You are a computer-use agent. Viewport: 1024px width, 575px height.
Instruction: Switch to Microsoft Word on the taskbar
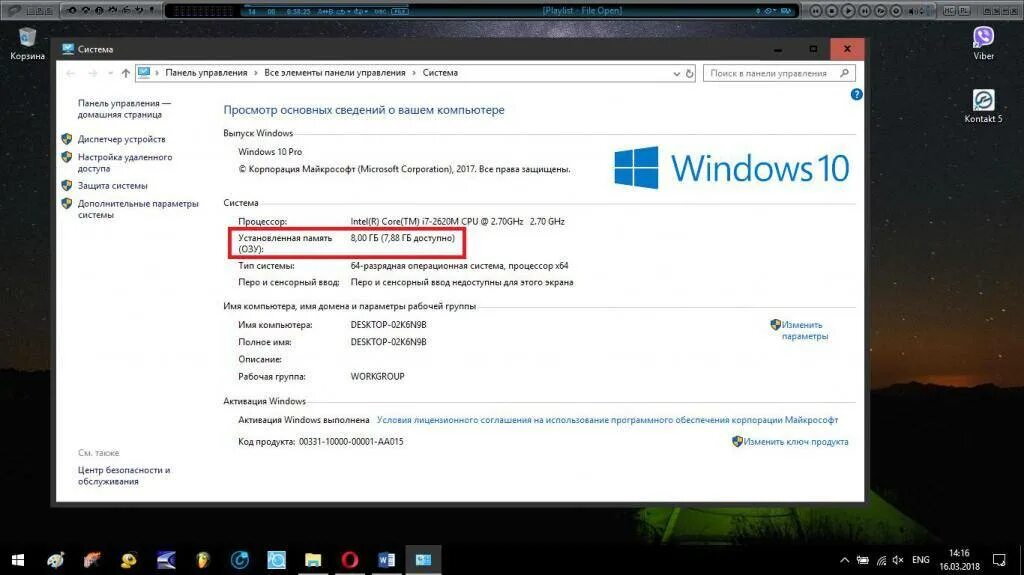[x=387, y=560]
